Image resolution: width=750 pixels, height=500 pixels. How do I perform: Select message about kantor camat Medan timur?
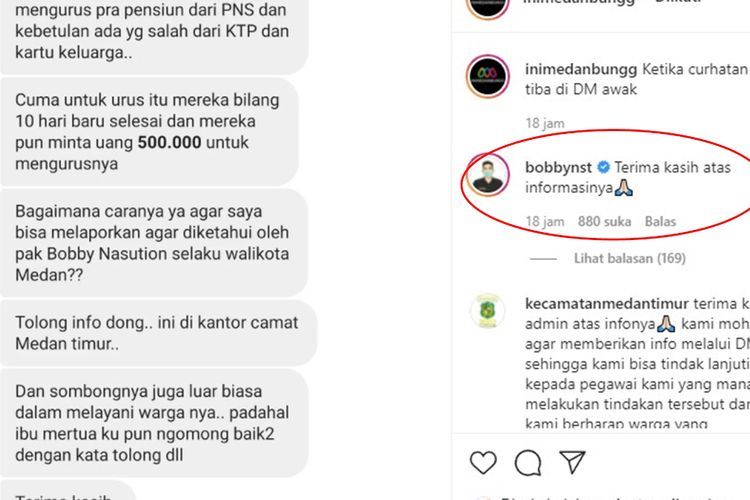pos(158,333)
